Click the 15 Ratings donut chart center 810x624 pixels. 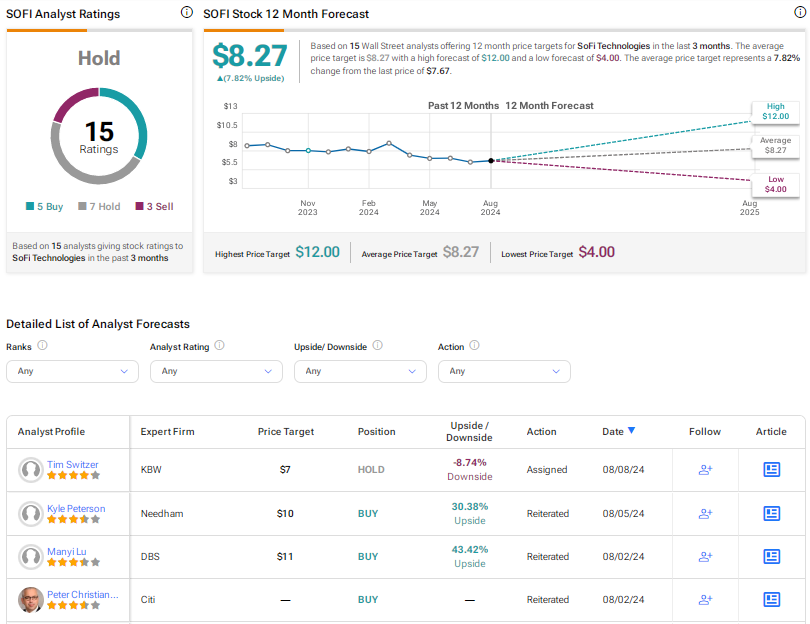(x=99, y=136)
